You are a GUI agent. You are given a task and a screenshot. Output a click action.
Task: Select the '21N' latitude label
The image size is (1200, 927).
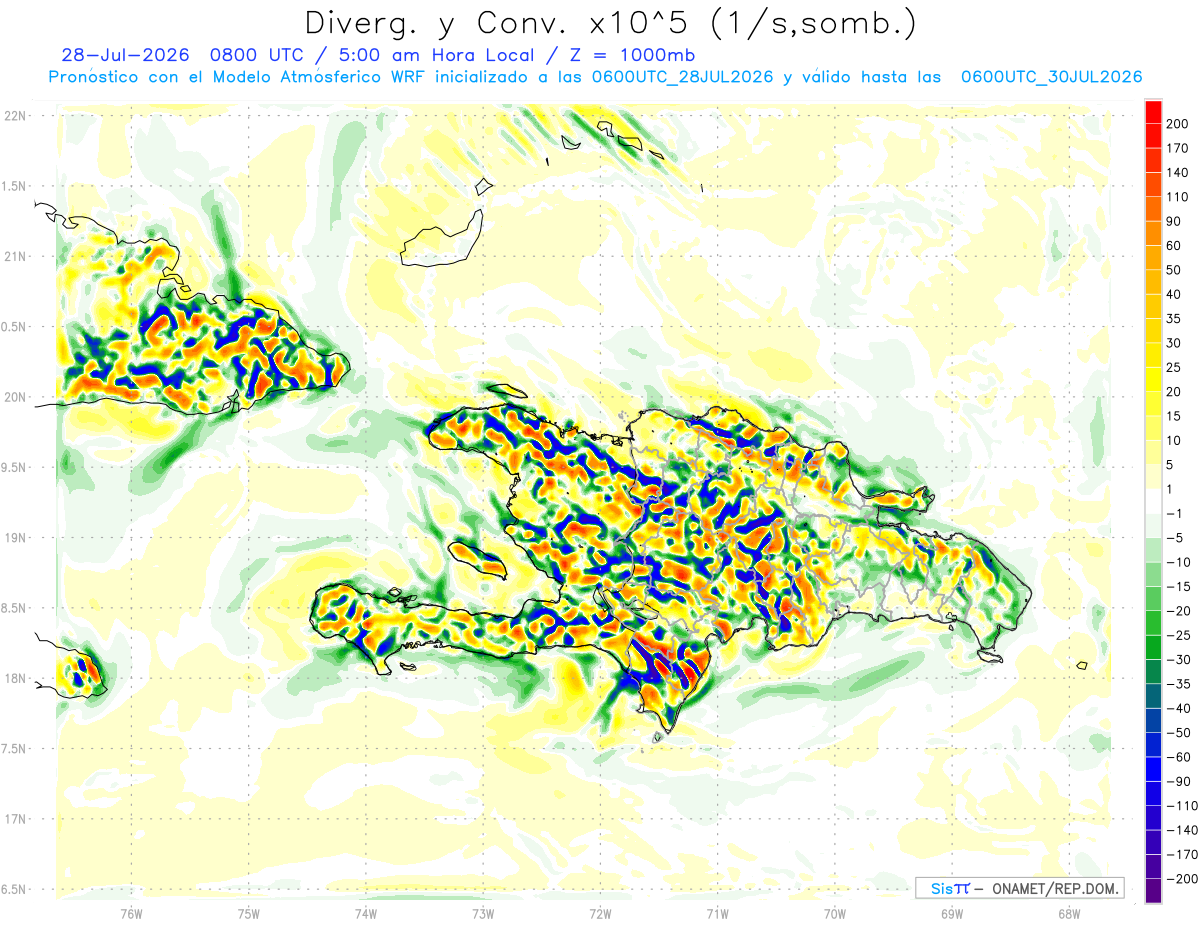16,257
